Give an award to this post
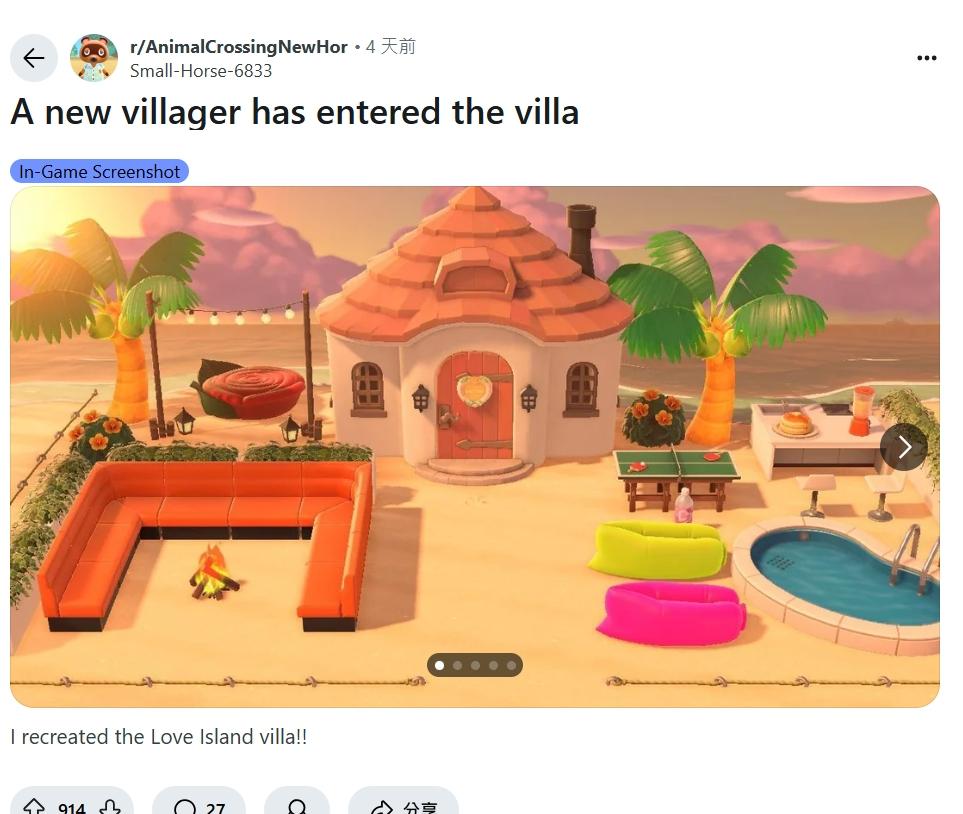This screenshot has width=963, height=814. (x=297, y=807)
